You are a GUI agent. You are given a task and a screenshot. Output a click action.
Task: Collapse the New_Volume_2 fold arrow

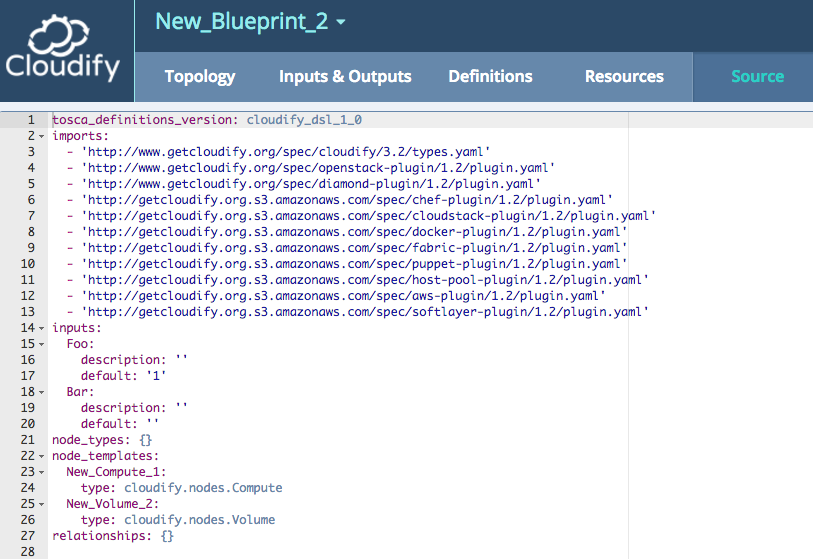pos(41,504)
